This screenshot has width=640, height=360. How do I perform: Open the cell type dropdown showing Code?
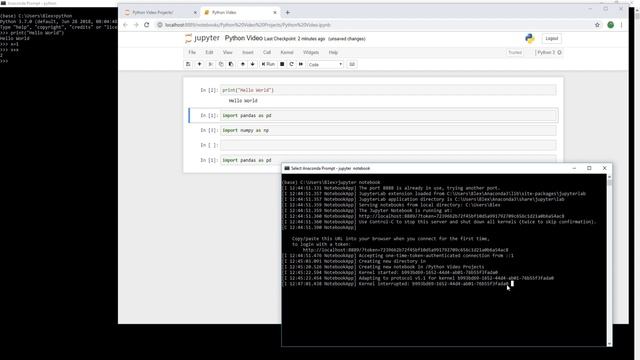pyautogui.click(x=325, y=64)
